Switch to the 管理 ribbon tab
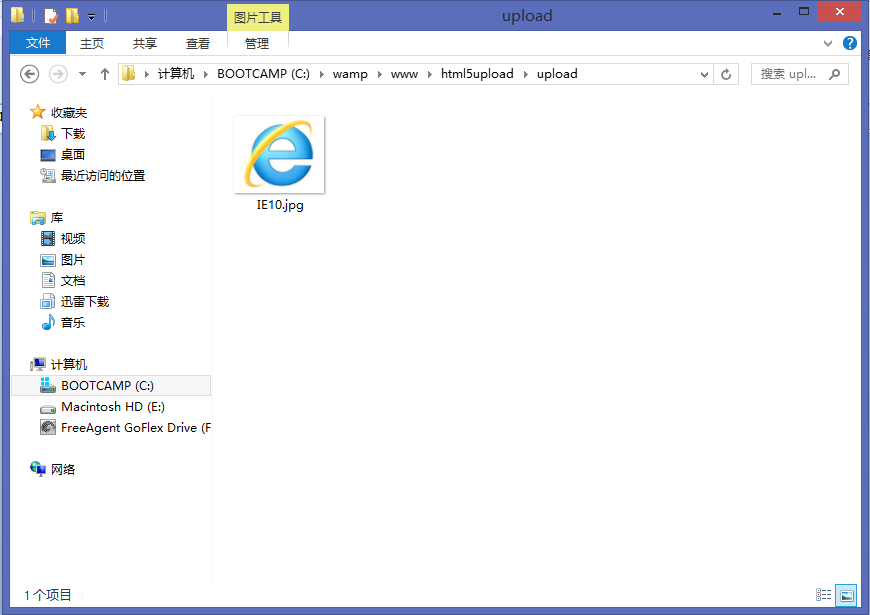870x615 pixels. (257, 43)
